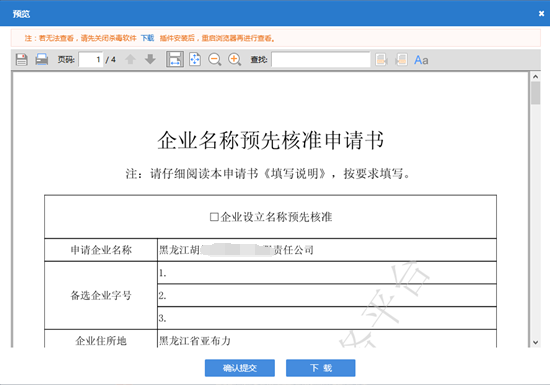Click the 黑龙江省亚布力 address value

(195, 340)
